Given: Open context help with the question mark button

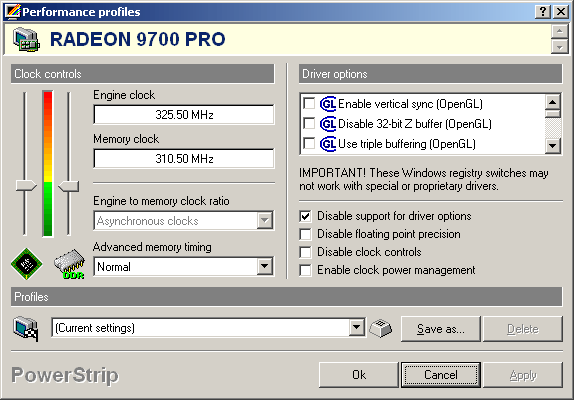Looking at the screenshot, I should coord(543,12).
